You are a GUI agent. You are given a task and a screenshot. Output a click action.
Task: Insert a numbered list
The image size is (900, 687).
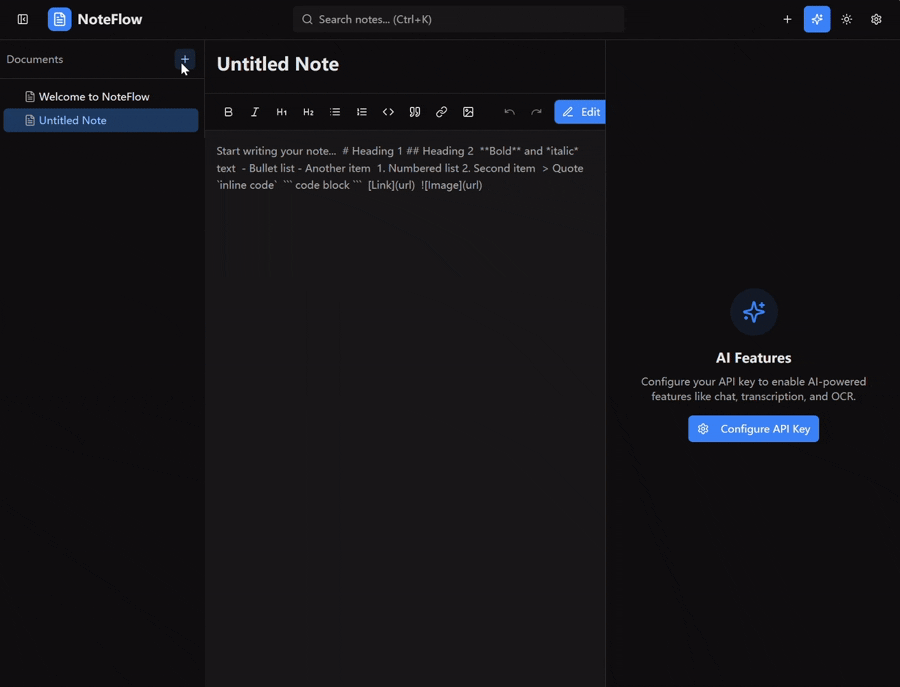coord(362,112)
